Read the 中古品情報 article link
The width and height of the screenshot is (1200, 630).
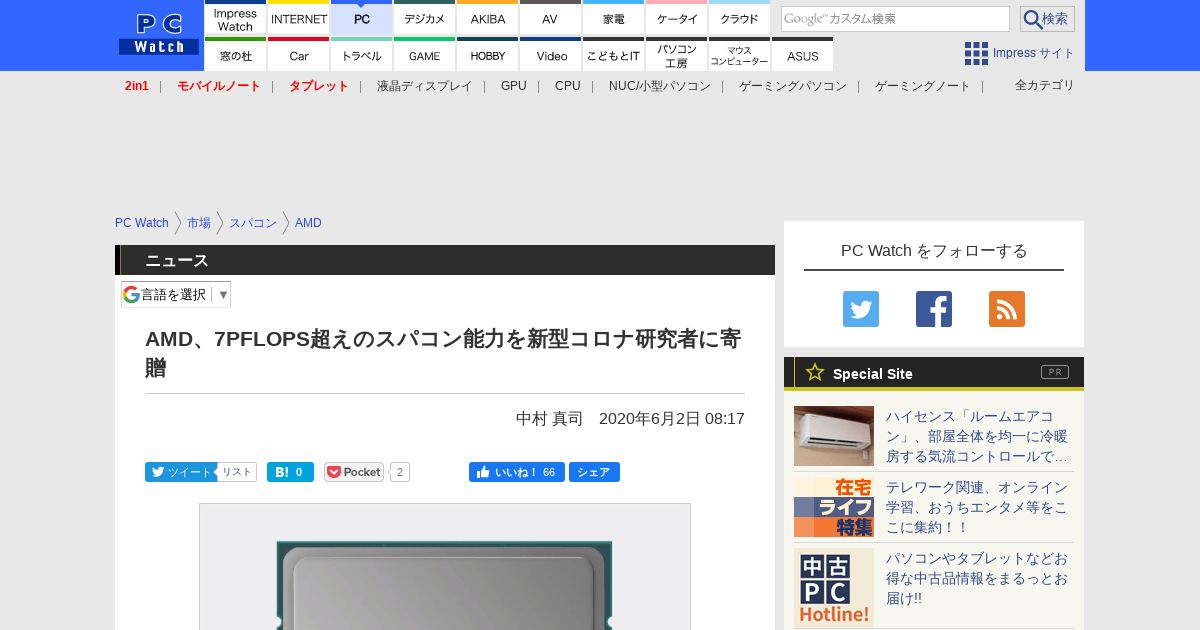coord(977,578)
